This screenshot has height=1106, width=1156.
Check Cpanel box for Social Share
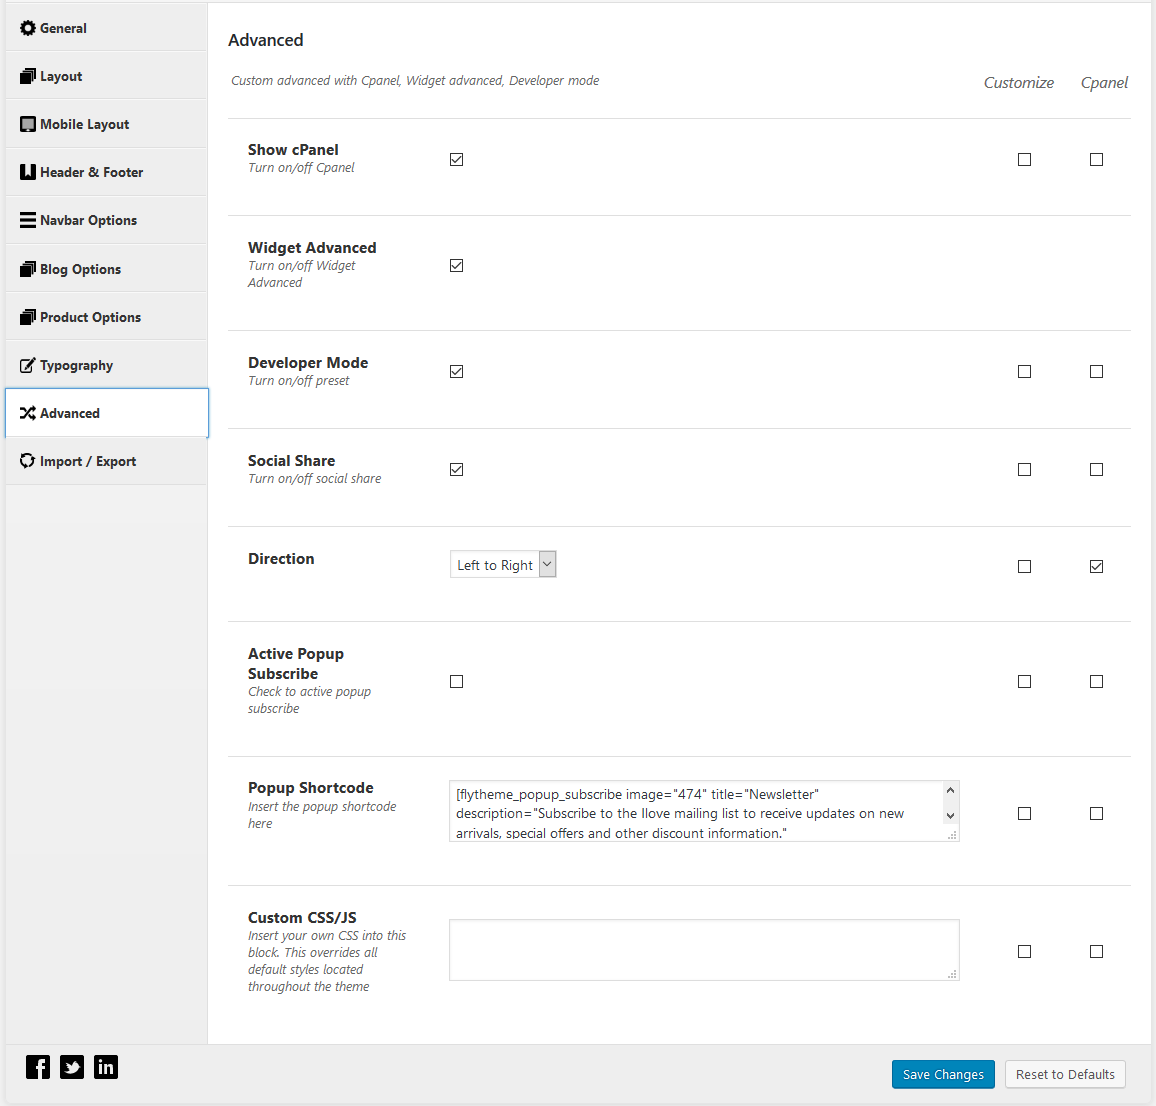click(1096, 470)
